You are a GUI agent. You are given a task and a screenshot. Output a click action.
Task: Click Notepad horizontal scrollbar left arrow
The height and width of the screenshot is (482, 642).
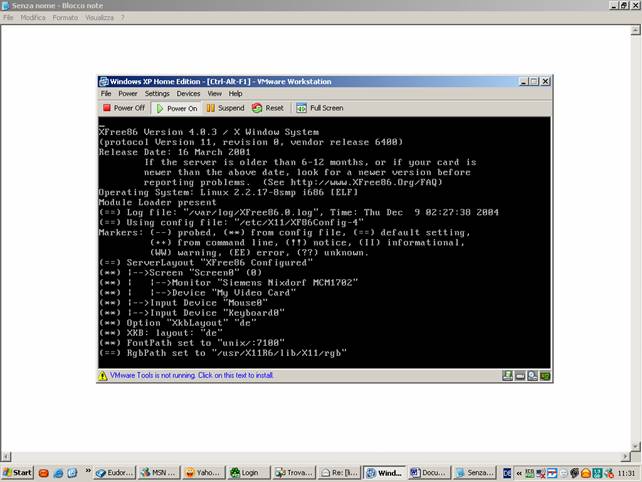coord(6,456)
